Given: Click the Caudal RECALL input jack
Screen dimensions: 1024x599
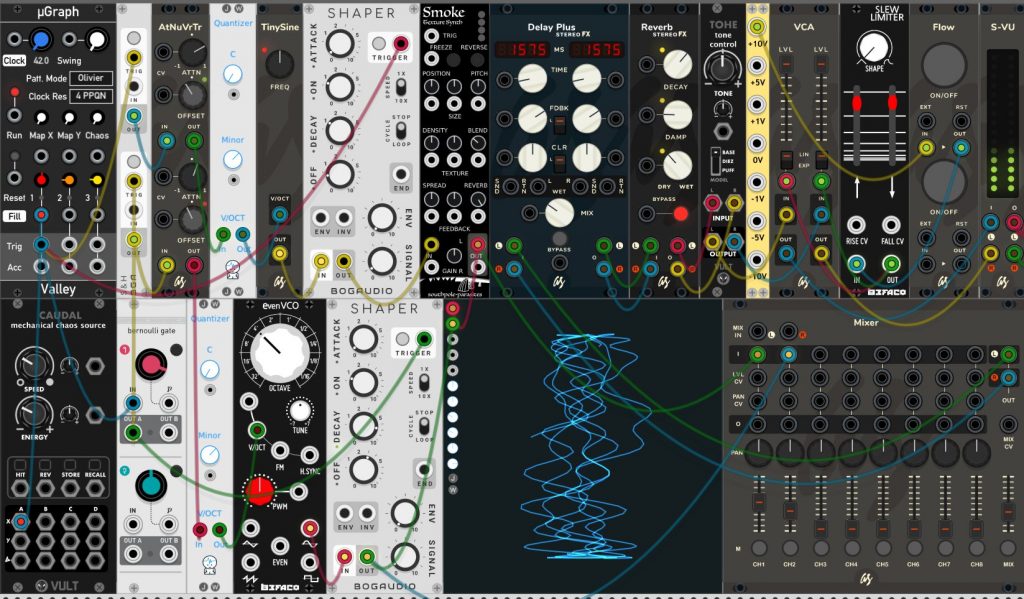Looking at the screenshot, I should [95, 489].
